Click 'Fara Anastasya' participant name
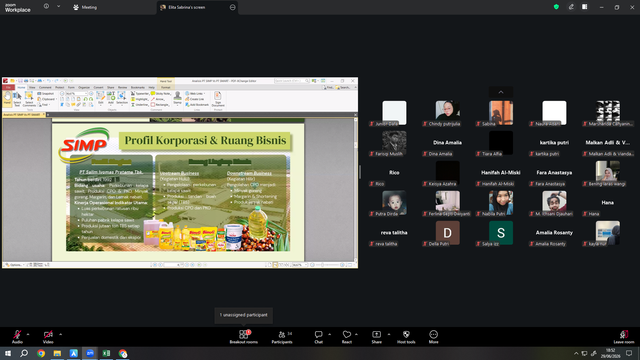Screen dimensions: 640x360 (x=554, y=173)
